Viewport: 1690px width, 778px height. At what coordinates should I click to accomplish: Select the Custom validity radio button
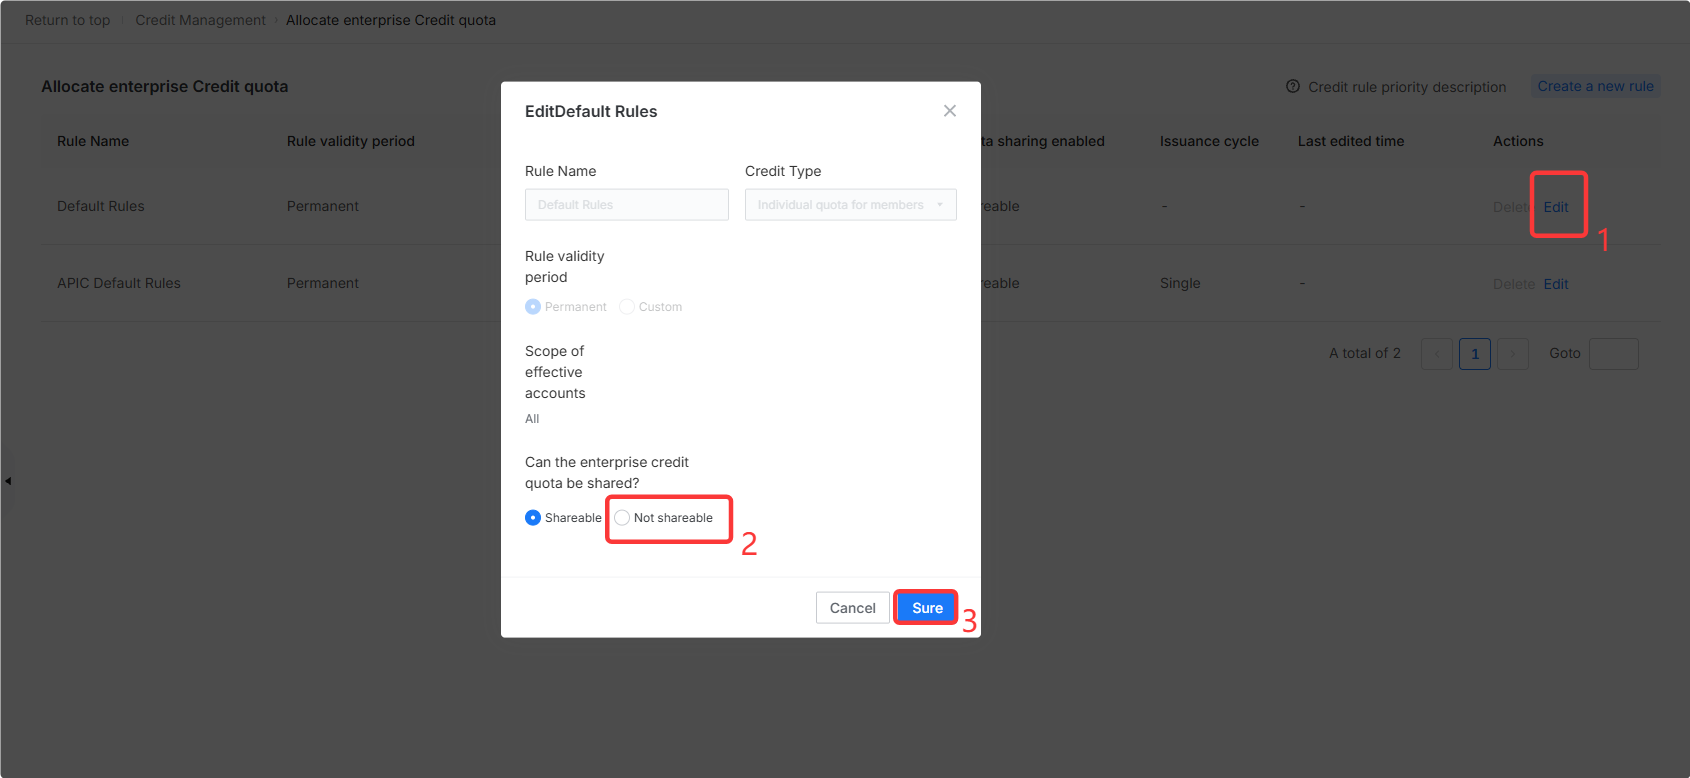(x=627, y=307)
